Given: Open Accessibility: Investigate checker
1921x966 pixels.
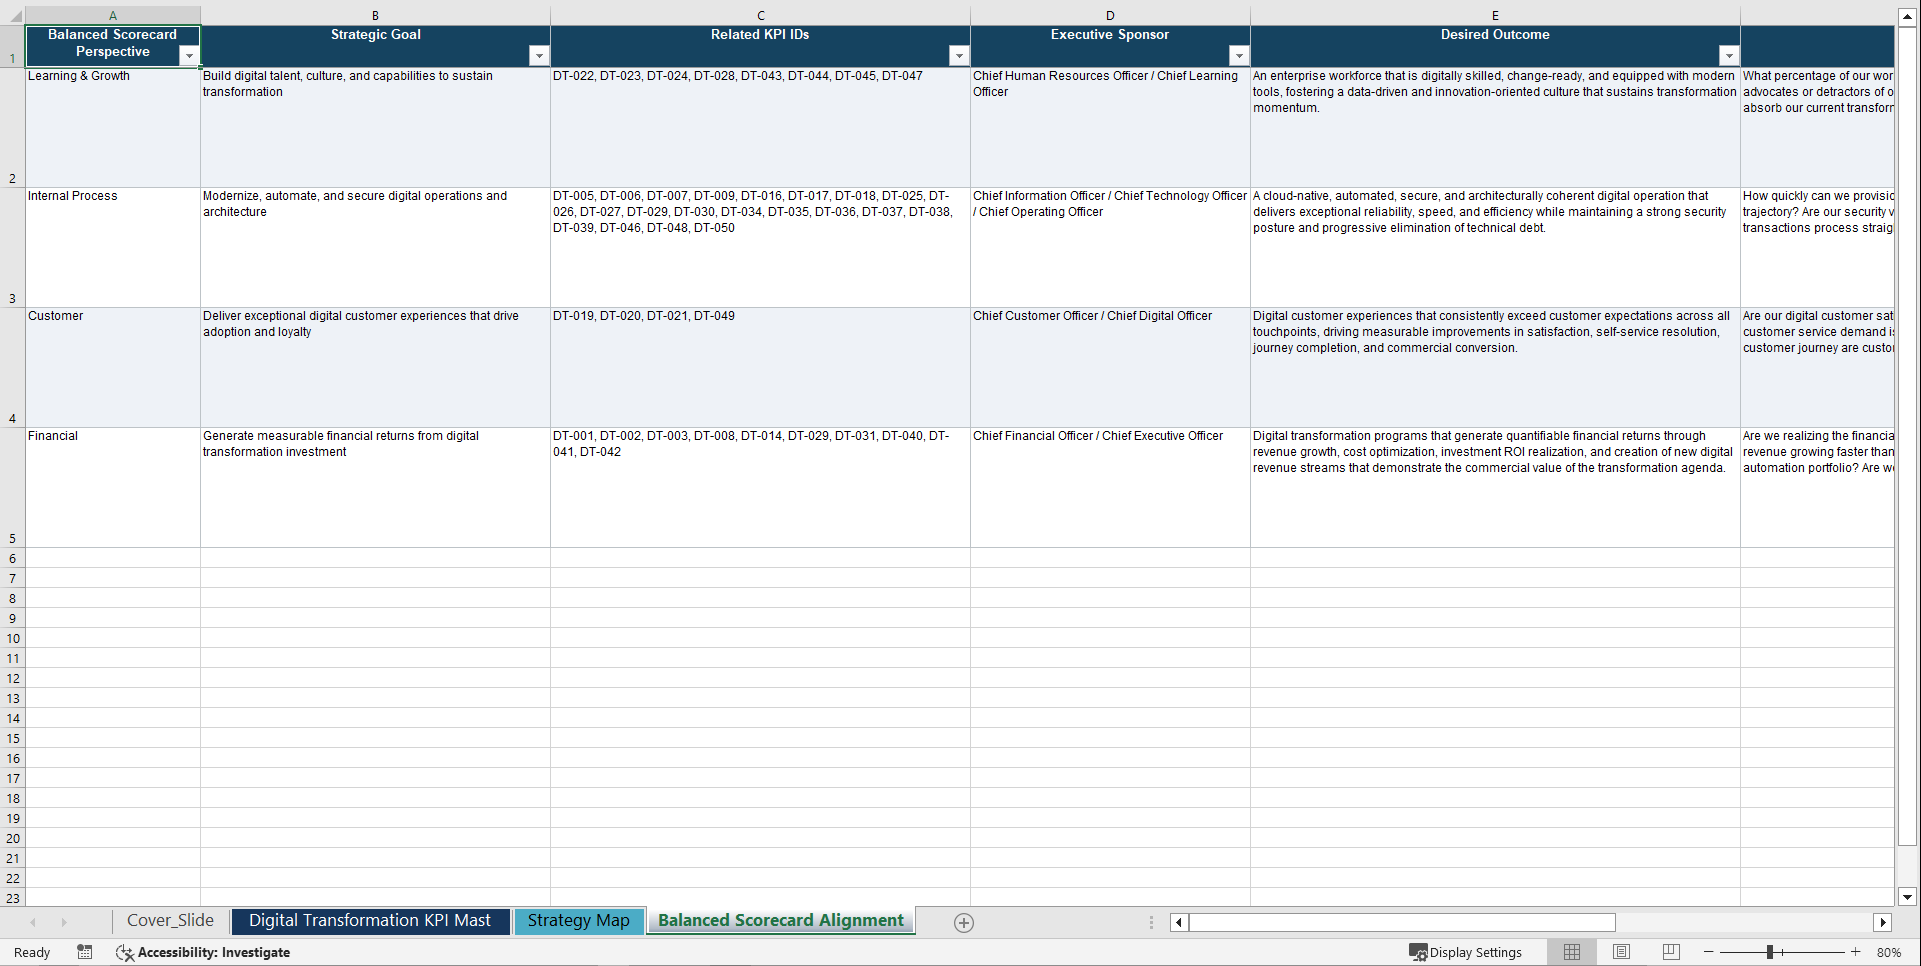Looking at the screenshot, I should pos(203,952).
